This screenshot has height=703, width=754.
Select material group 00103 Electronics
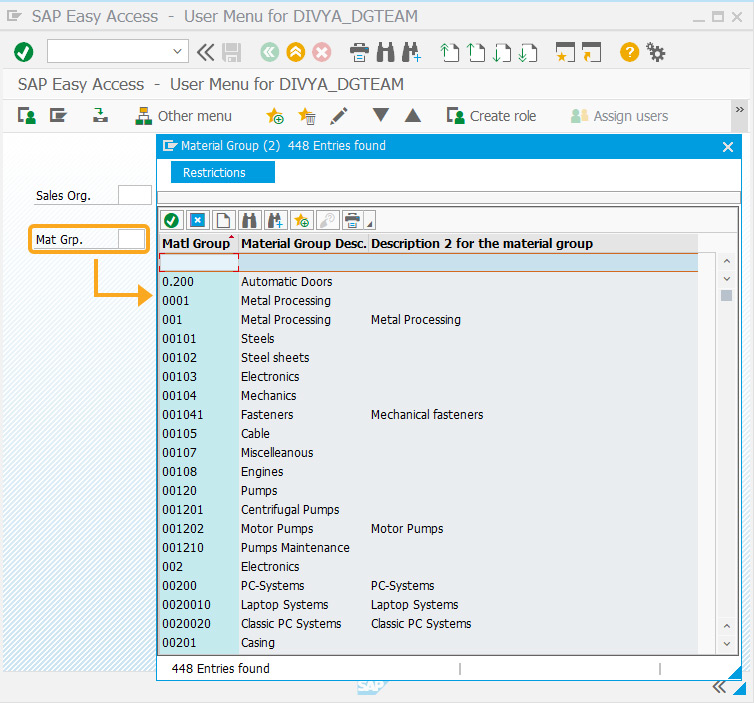(x=428, y=377)
